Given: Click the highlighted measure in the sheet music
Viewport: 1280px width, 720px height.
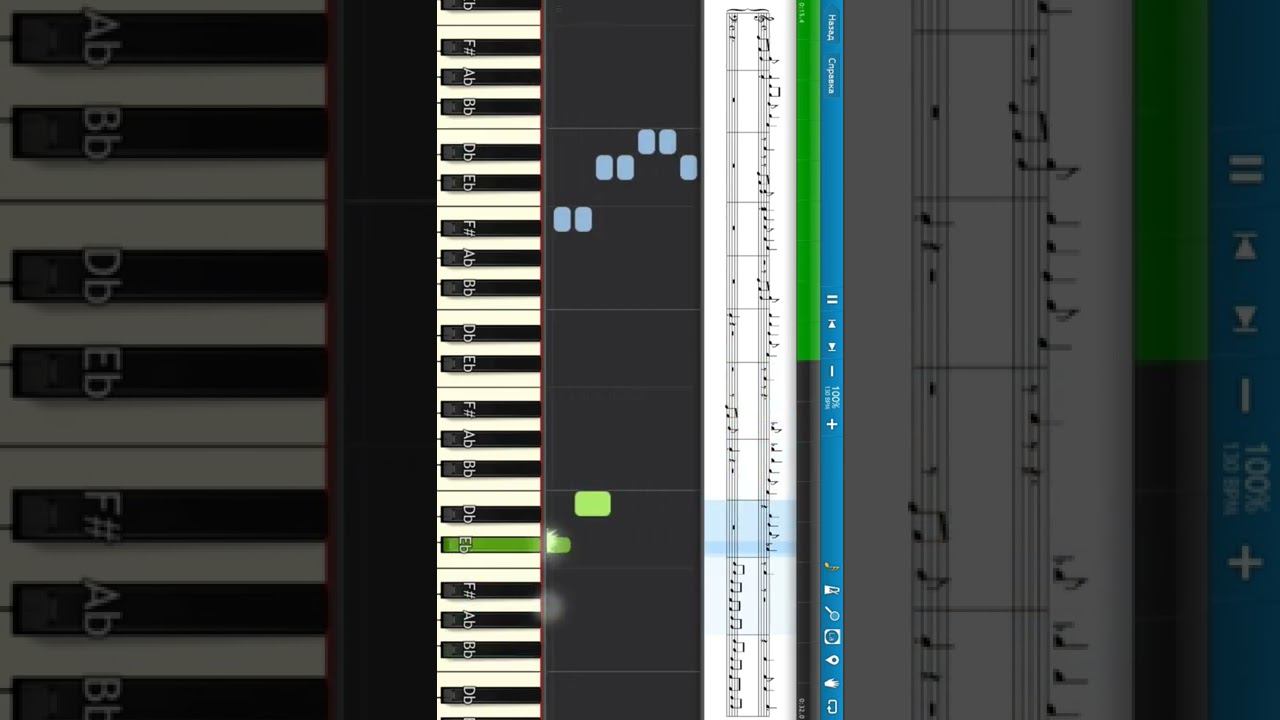Looking at the screenshot, I should point(750,528).
